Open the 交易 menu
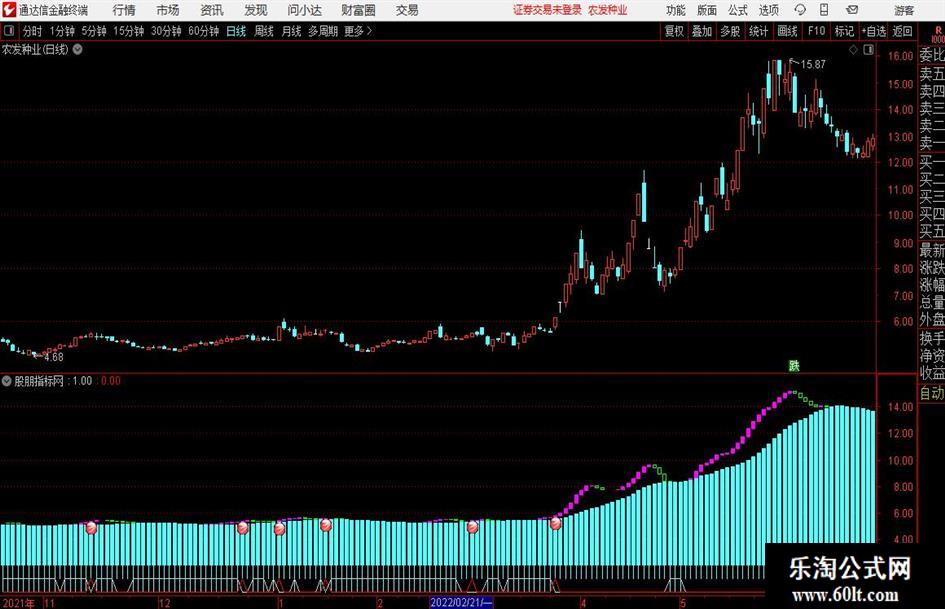945x609 pixels. pyautogui.click(x=407, y=10)
